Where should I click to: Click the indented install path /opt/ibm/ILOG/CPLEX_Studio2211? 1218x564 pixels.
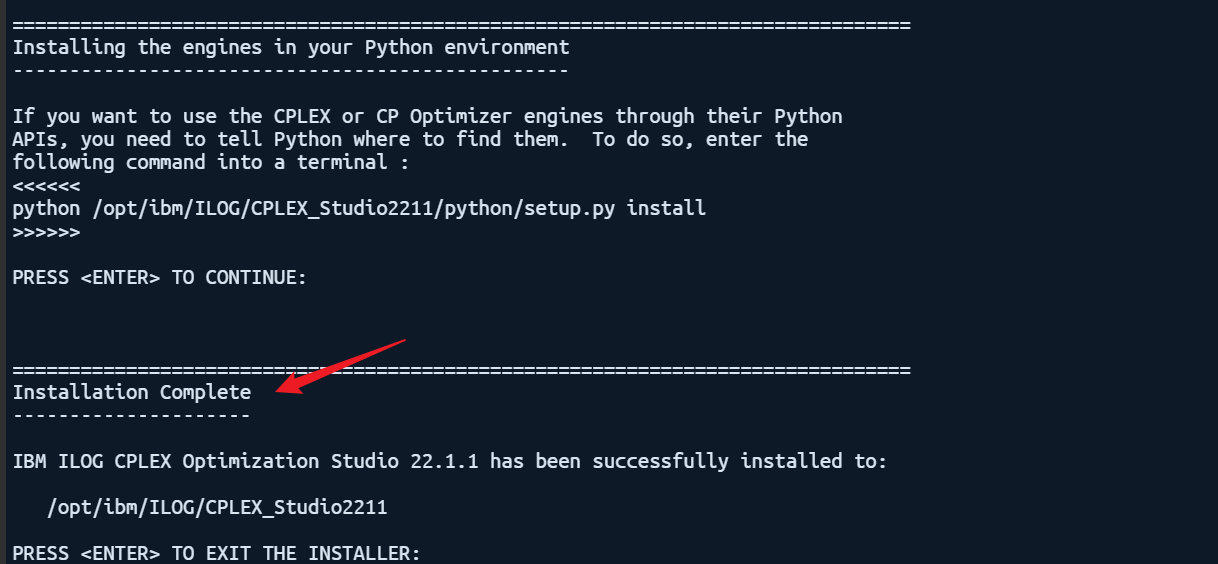pyautogui.click(x=217, y=507)
